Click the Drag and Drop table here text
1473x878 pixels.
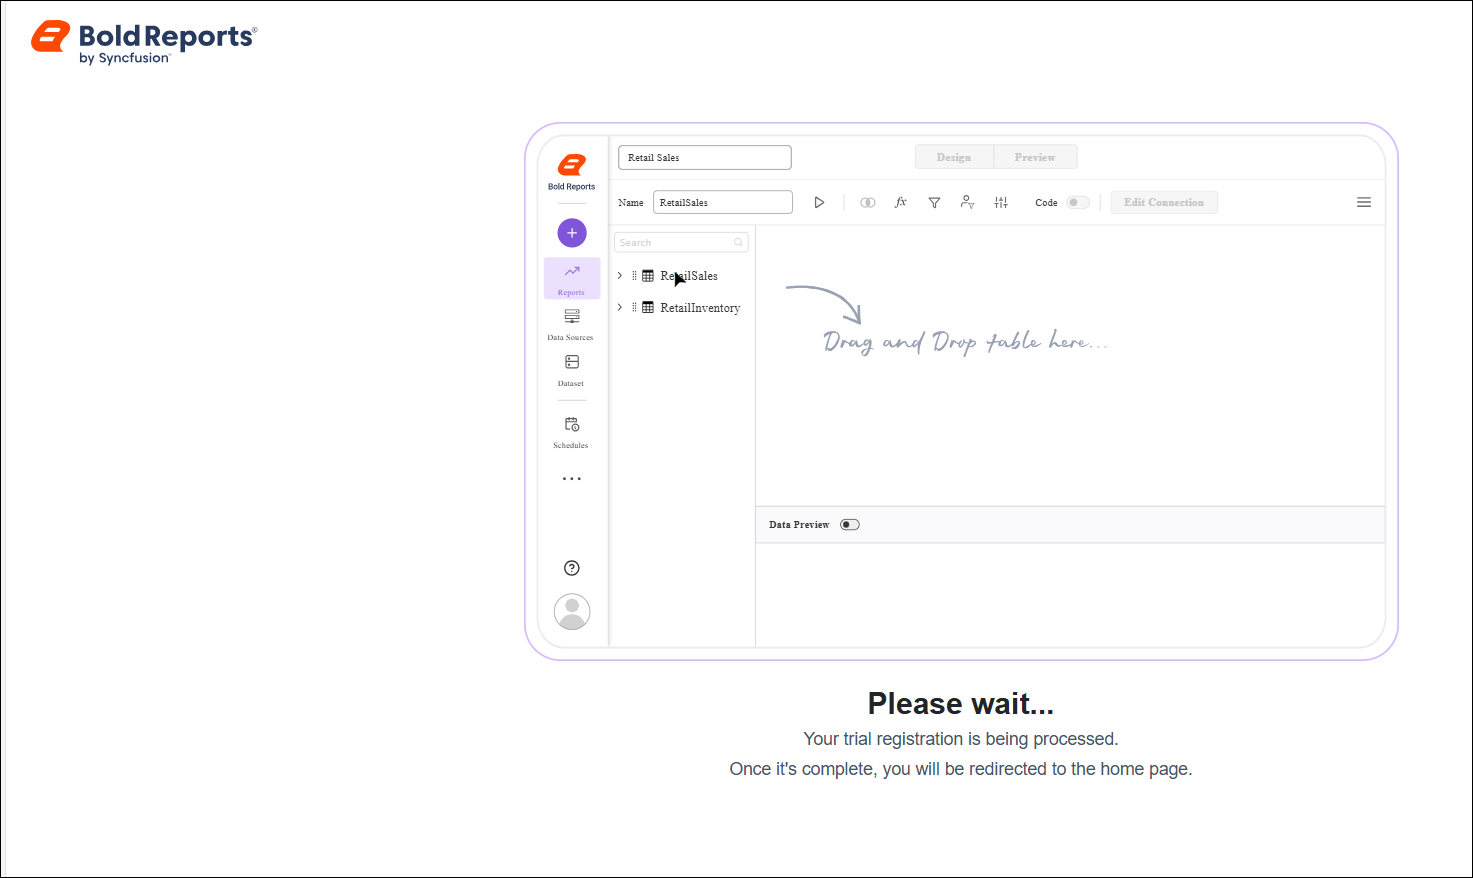pyautogui.click(x=965, y=342)
